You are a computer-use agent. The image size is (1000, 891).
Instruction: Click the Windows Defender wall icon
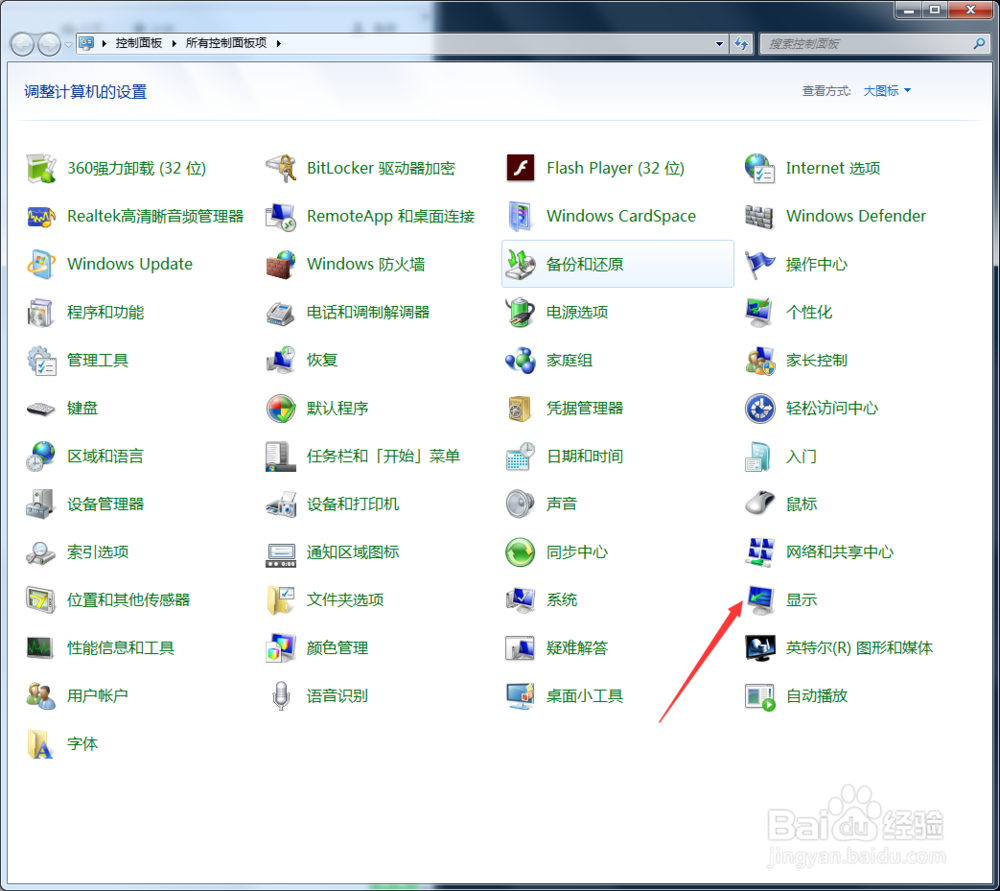760,216
